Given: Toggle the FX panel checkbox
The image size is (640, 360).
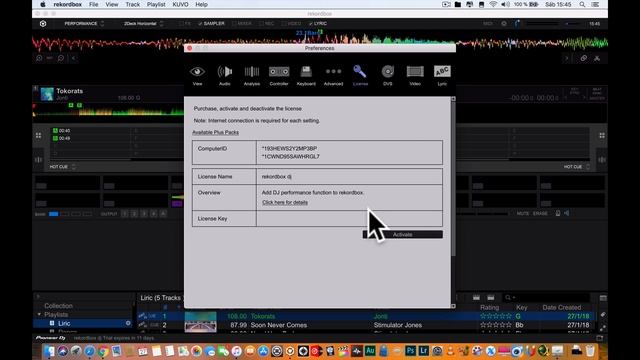Looking at the screenshot, I should tap(184, 24).
